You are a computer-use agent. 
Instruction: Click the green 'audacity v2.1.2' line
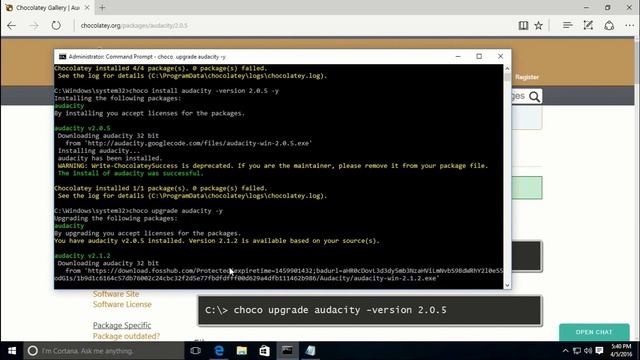(82, 256)
